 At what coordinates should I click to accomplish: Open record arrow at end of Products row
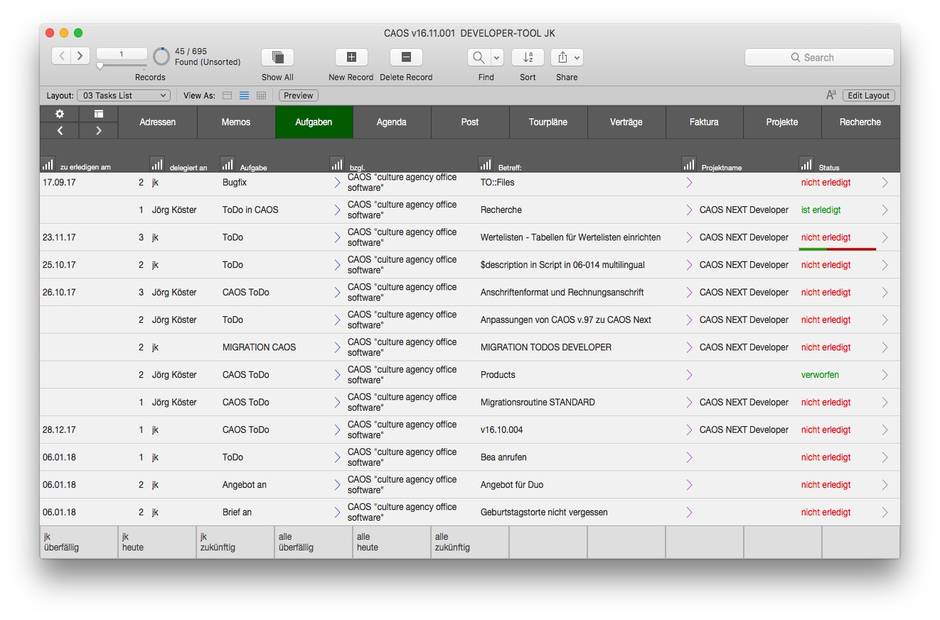coord(885,375)
